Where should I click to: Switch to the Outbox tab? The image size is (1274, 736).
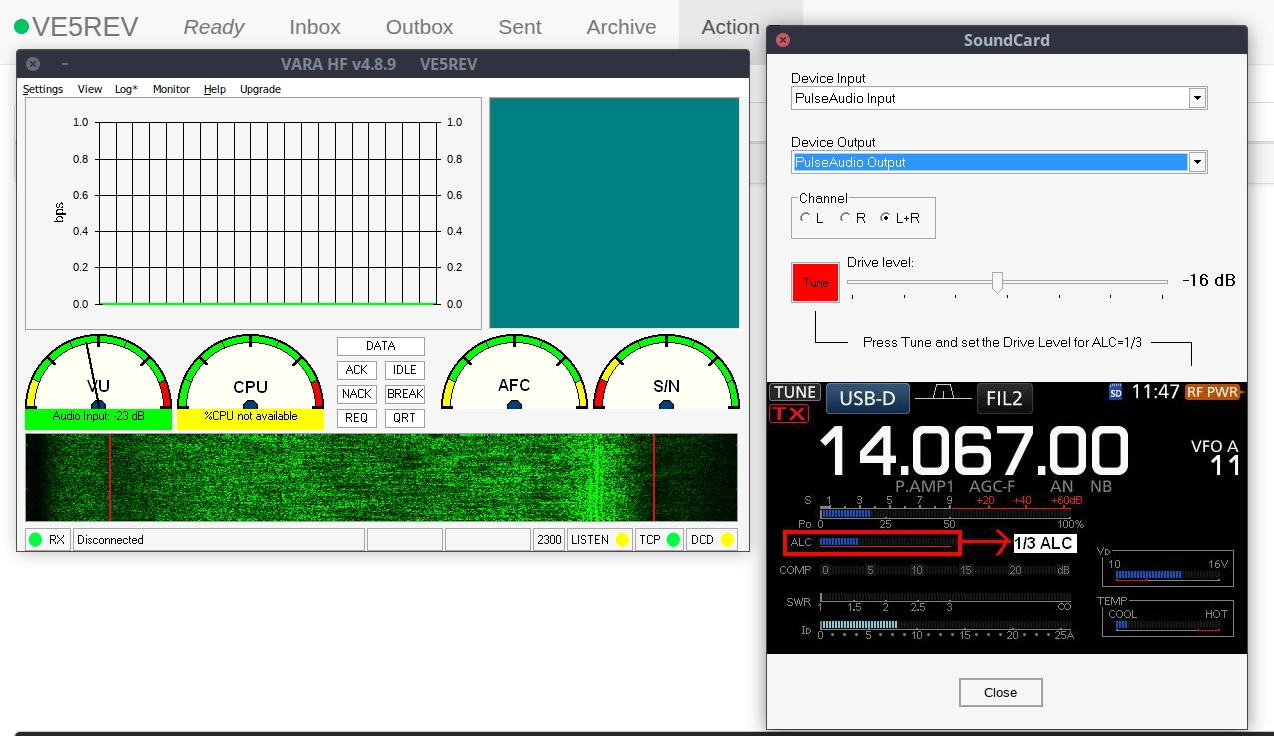pyautogui.click(x=420, y=27)
